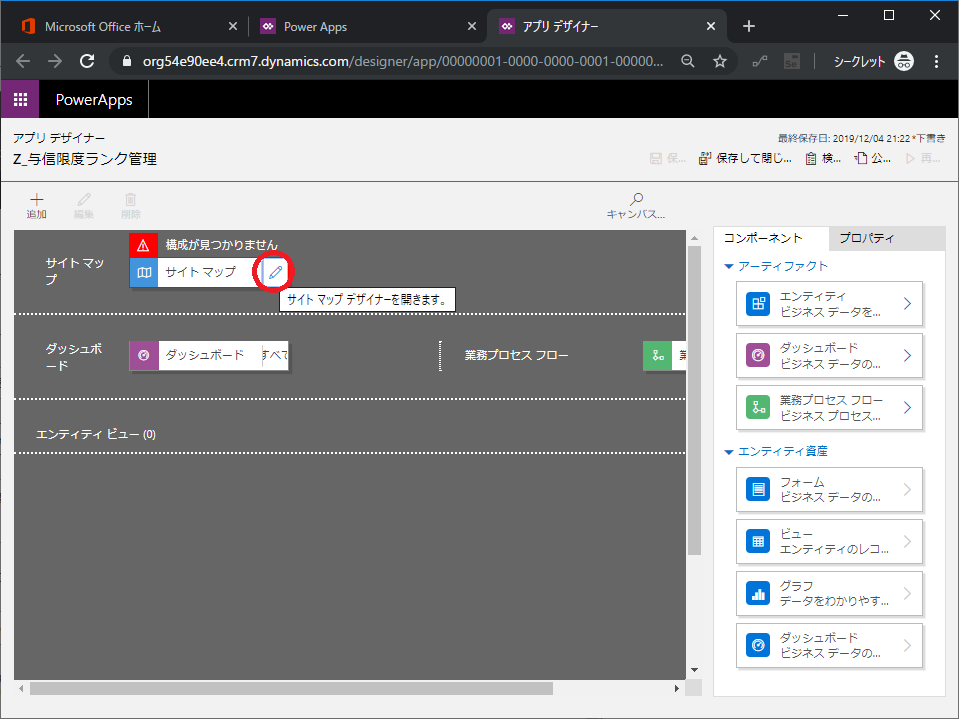Image resolution: width=959 pixels, height=719 pixels.
Task: Click the canvas scroll down arrow
Action: pos(694,670)
